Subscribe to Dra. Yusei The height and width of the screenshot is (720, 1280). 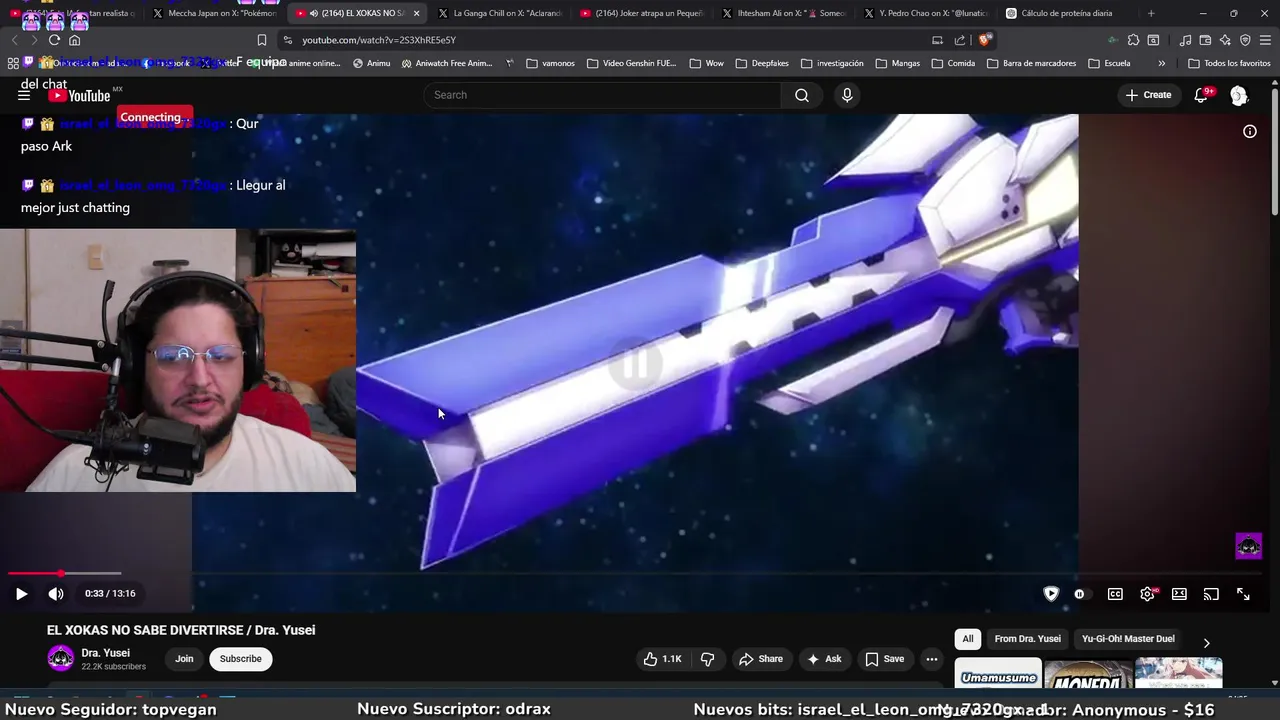240,659
